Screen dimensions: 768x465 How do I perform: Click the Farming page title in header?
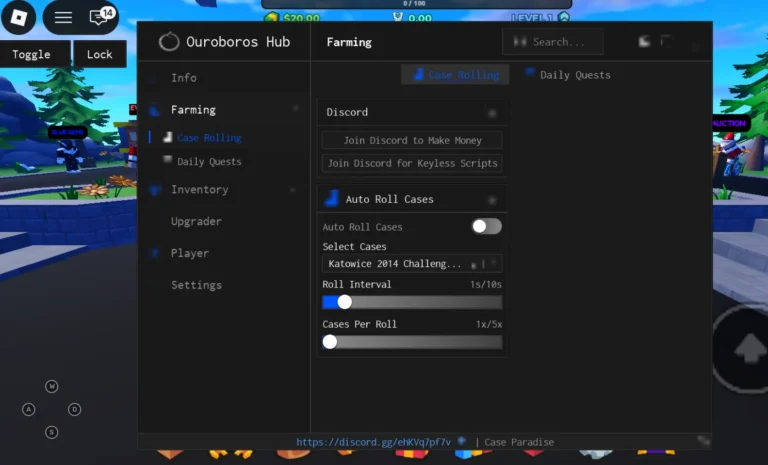click(349, 42)
